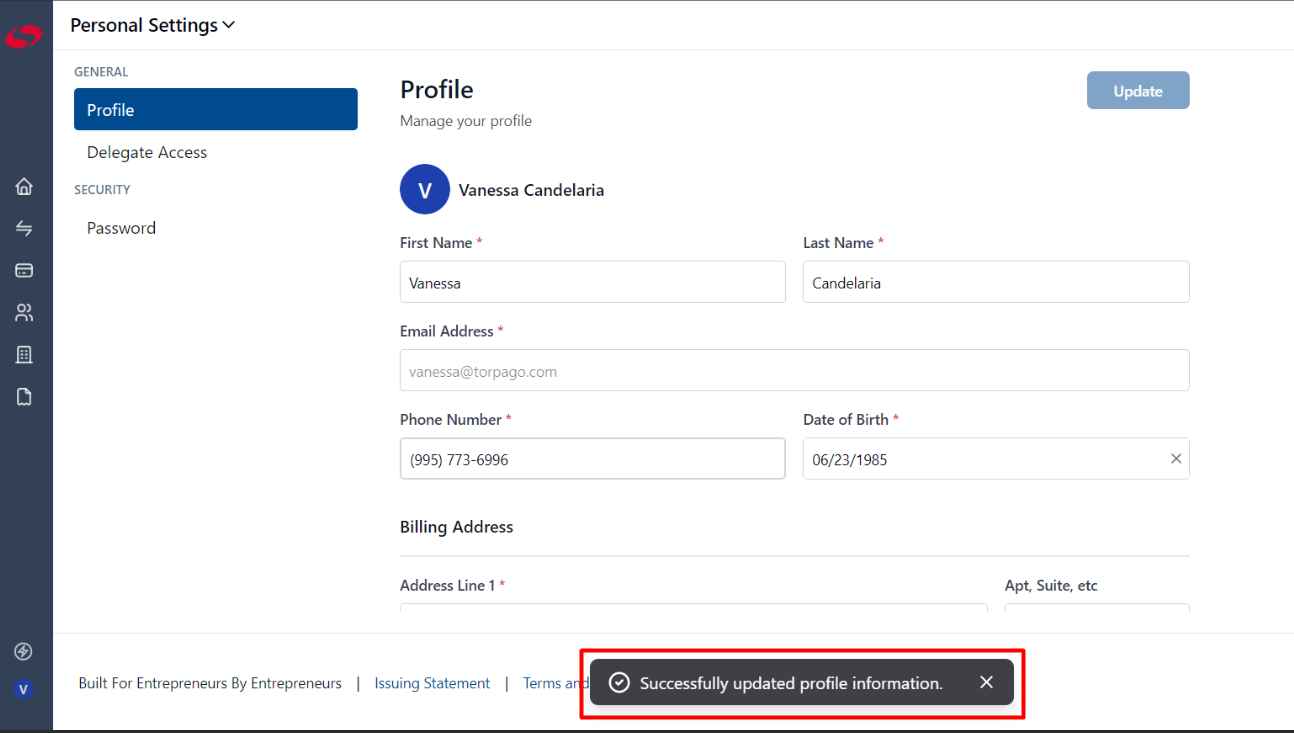The image size is (1294, 733).
Task: Open the Home icon in sidebar
Action: tap(24, 187)
